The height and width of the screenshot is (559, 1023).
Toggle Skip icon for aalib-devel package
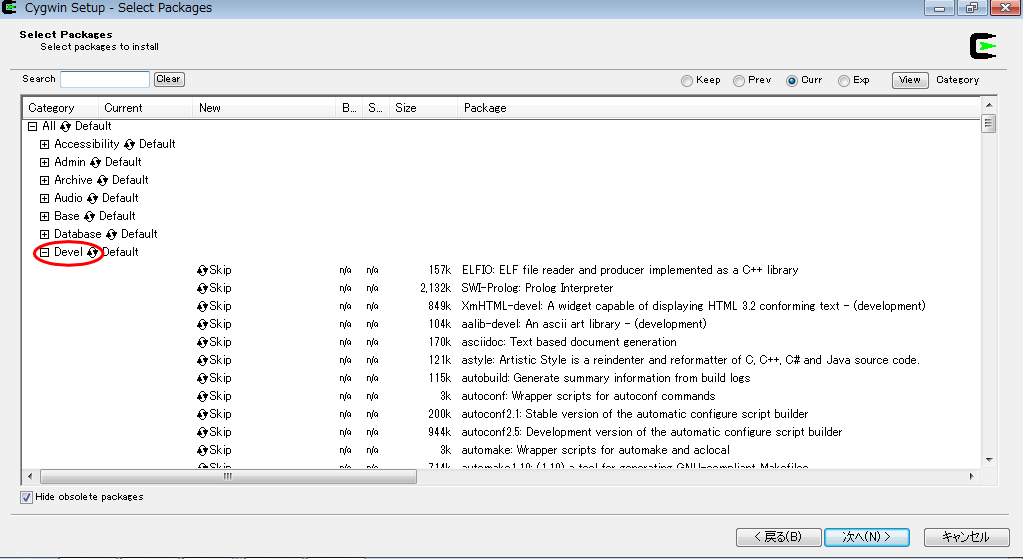point(202,324)
